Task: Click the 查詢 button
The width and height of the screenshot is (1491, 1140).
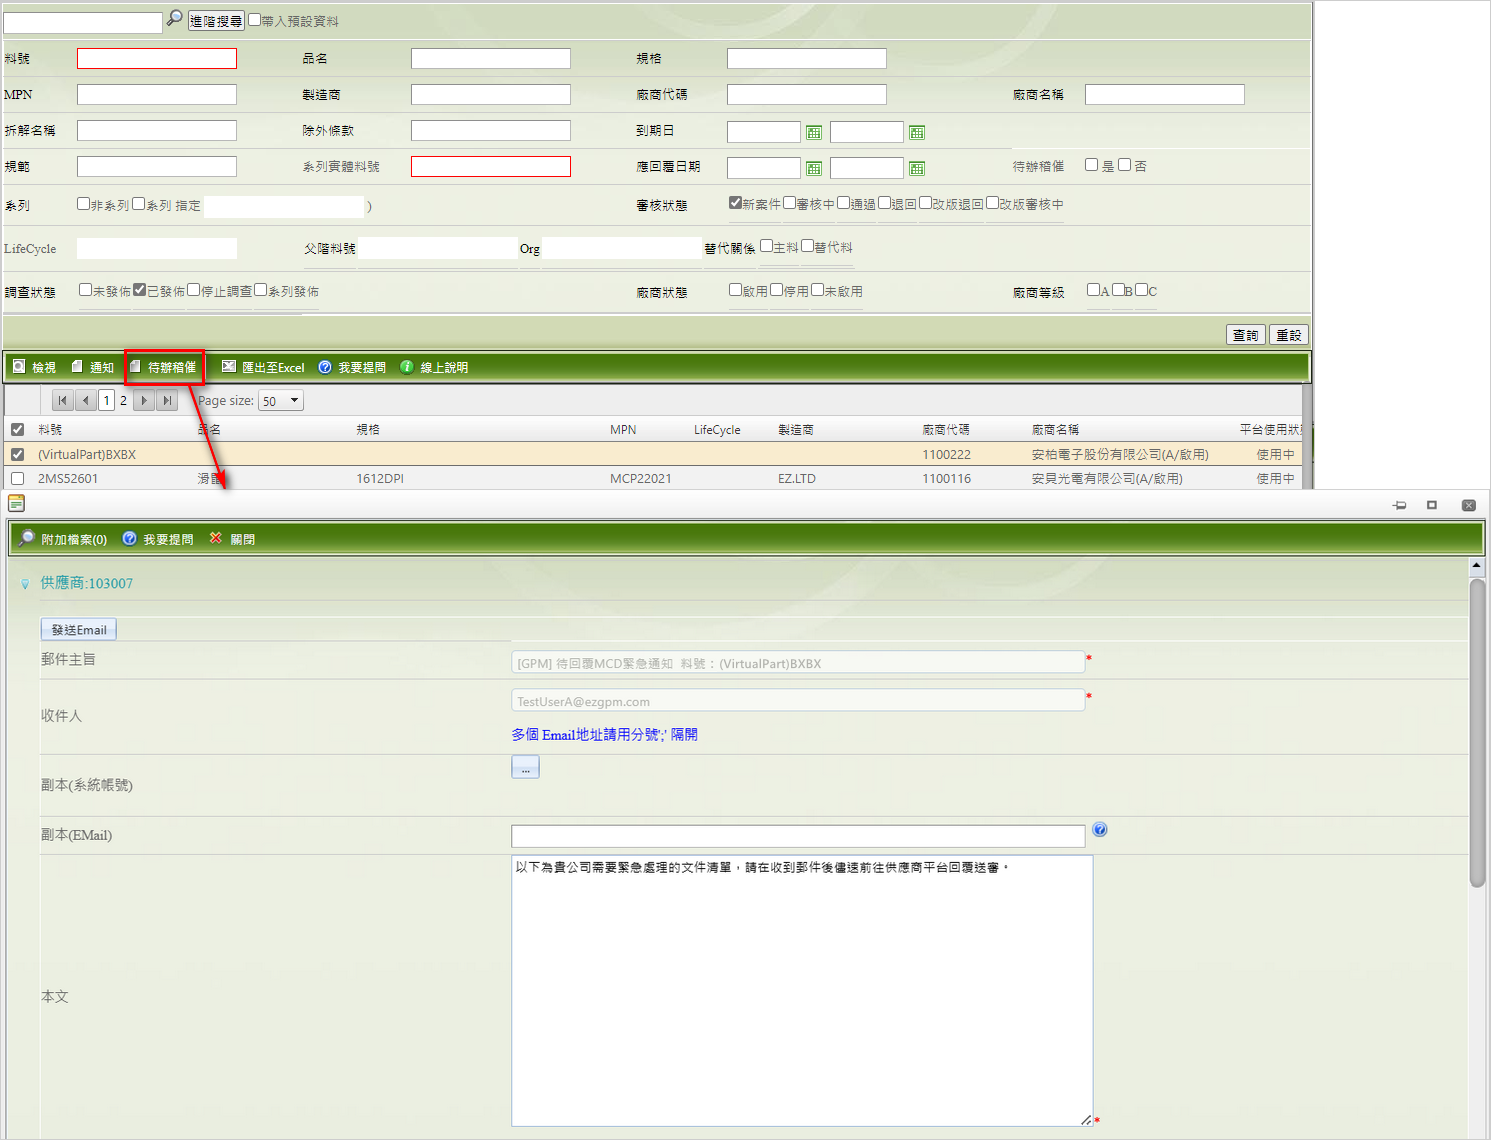Action: click(1246, 335)
